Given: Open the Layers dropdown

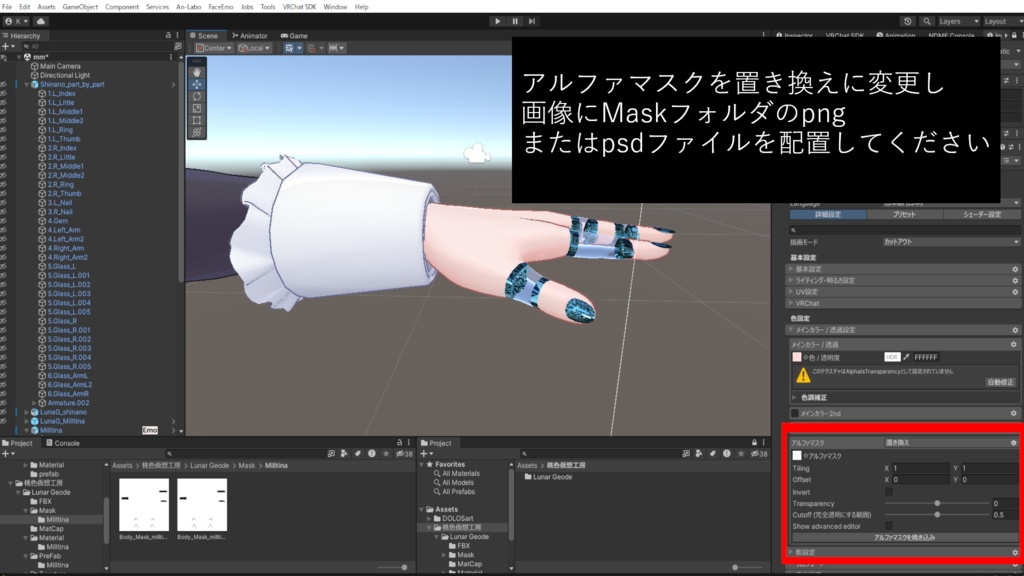Looking at the screenshot, I should coord(958,22).
